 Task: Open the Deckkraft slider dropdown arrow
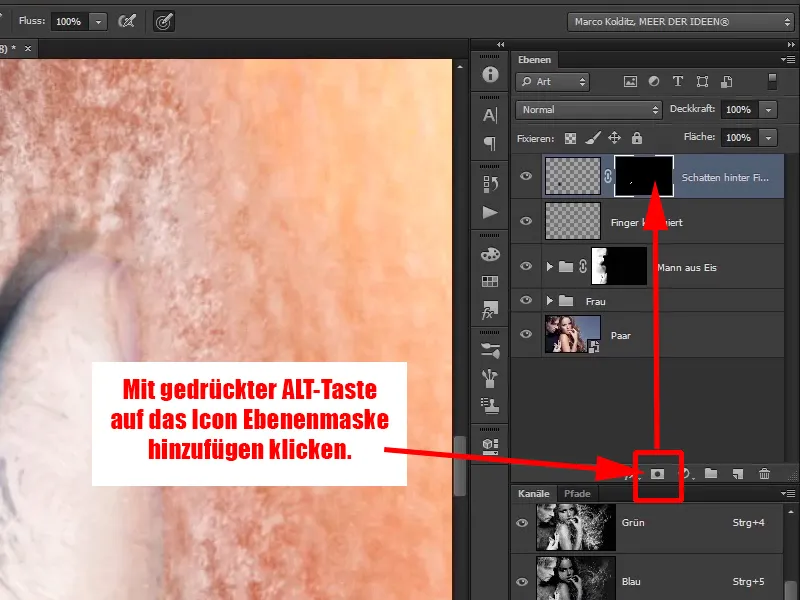(768, 110)
